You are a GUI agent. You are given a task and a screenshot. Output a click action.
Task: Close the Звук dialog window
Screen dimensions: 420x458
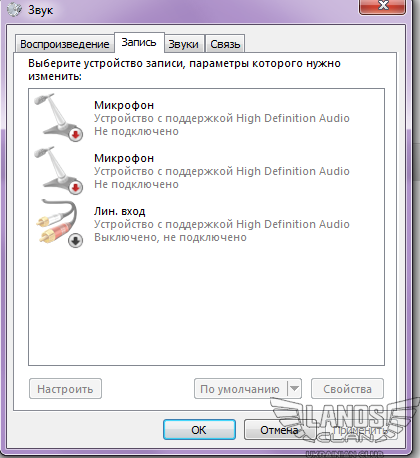tap(383, 6)
